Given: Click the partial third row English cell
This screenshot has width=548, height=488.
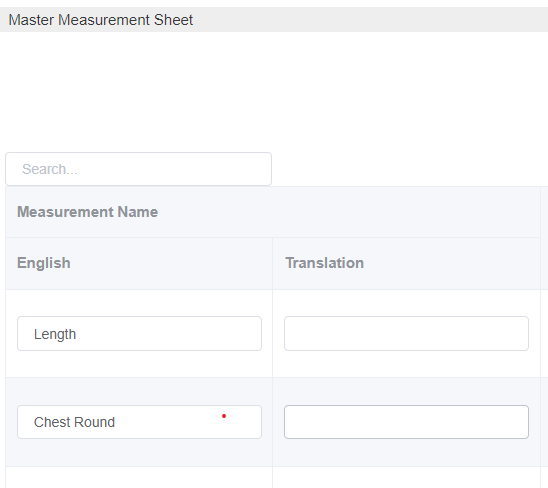Looking at the screenshot, I should tap(139, 478).
